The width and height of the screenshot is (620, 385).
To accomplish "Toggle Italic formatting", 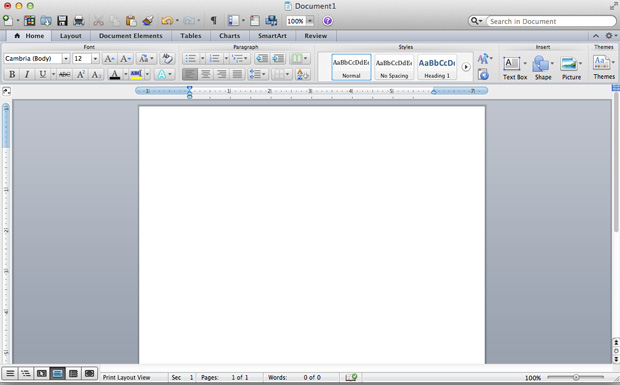I will [x=27, y=74].
